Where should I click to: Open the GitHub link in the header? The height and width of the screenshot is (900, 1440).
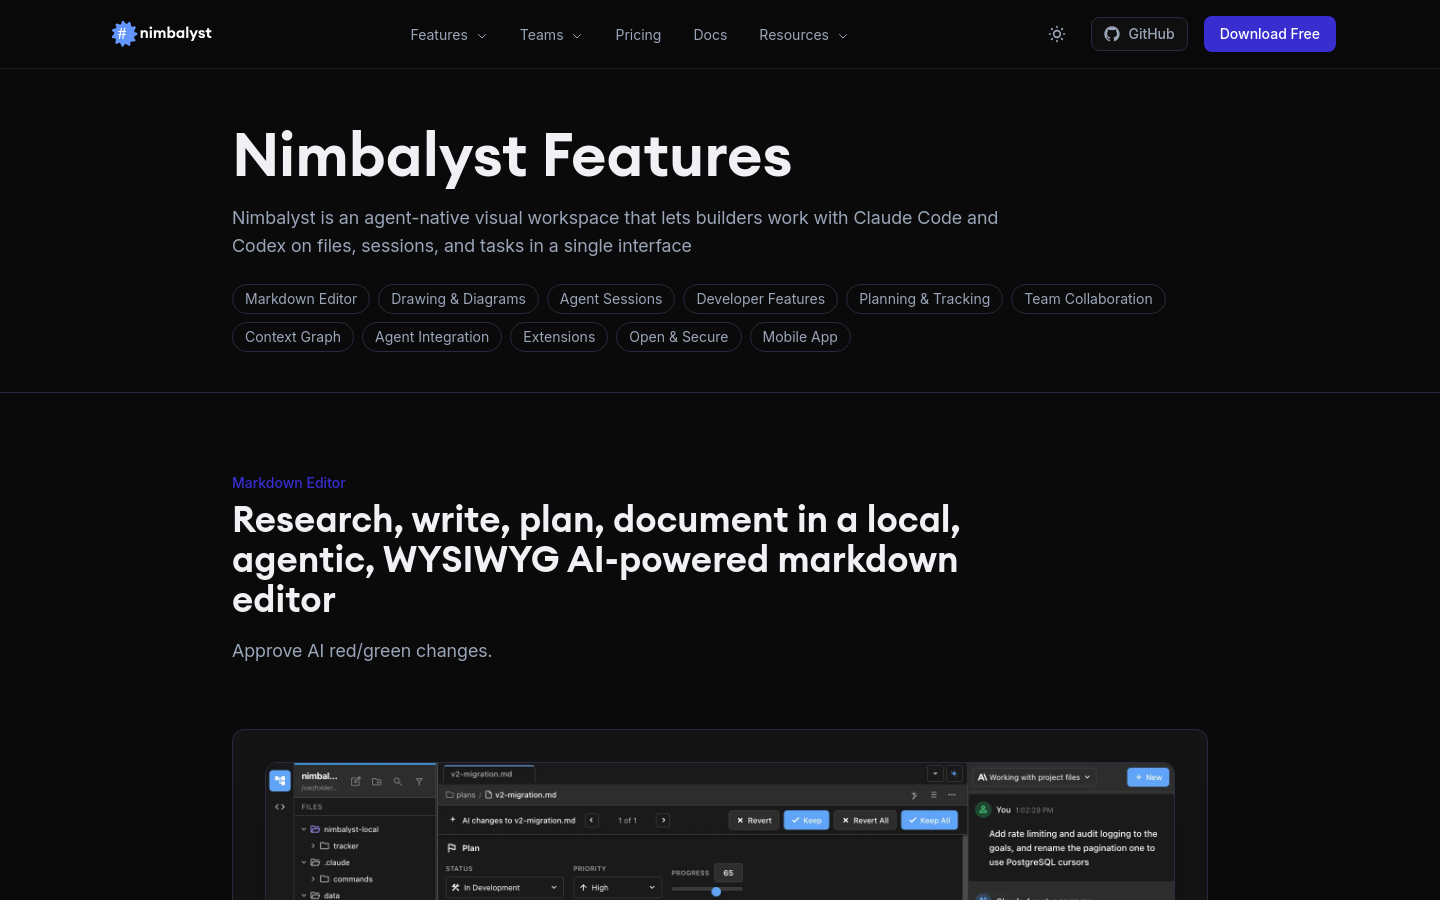(1139, 34)
